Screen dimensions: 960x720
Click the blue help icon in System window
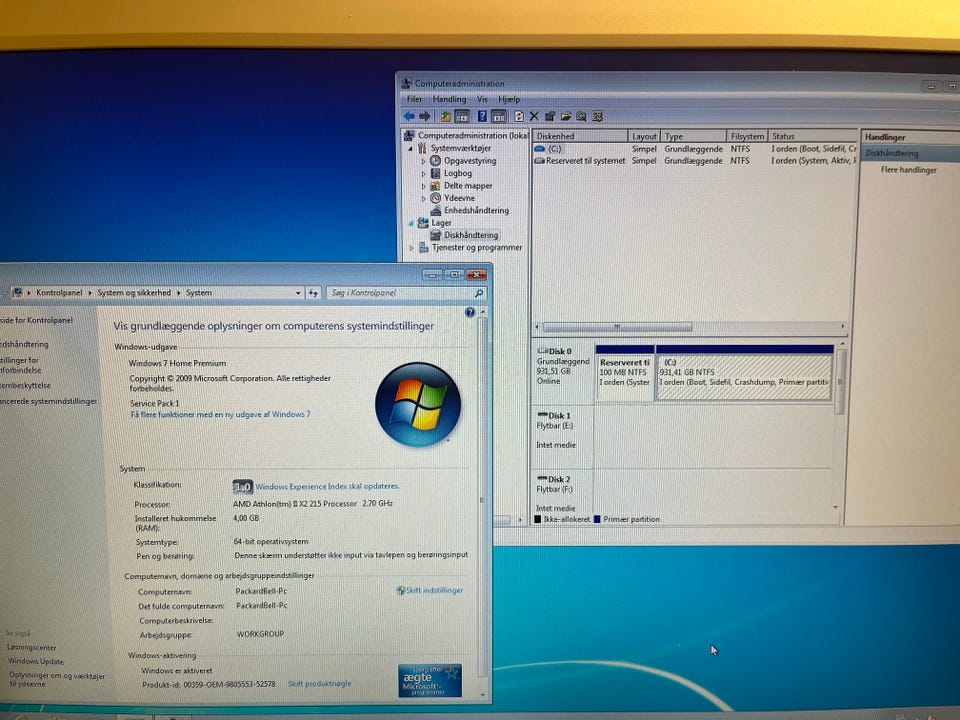point(470,312)
